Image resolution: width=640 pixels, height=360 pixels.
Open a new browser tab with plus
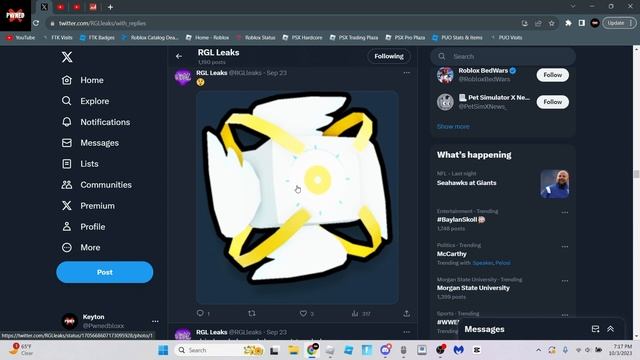click(x=110, y=7)
